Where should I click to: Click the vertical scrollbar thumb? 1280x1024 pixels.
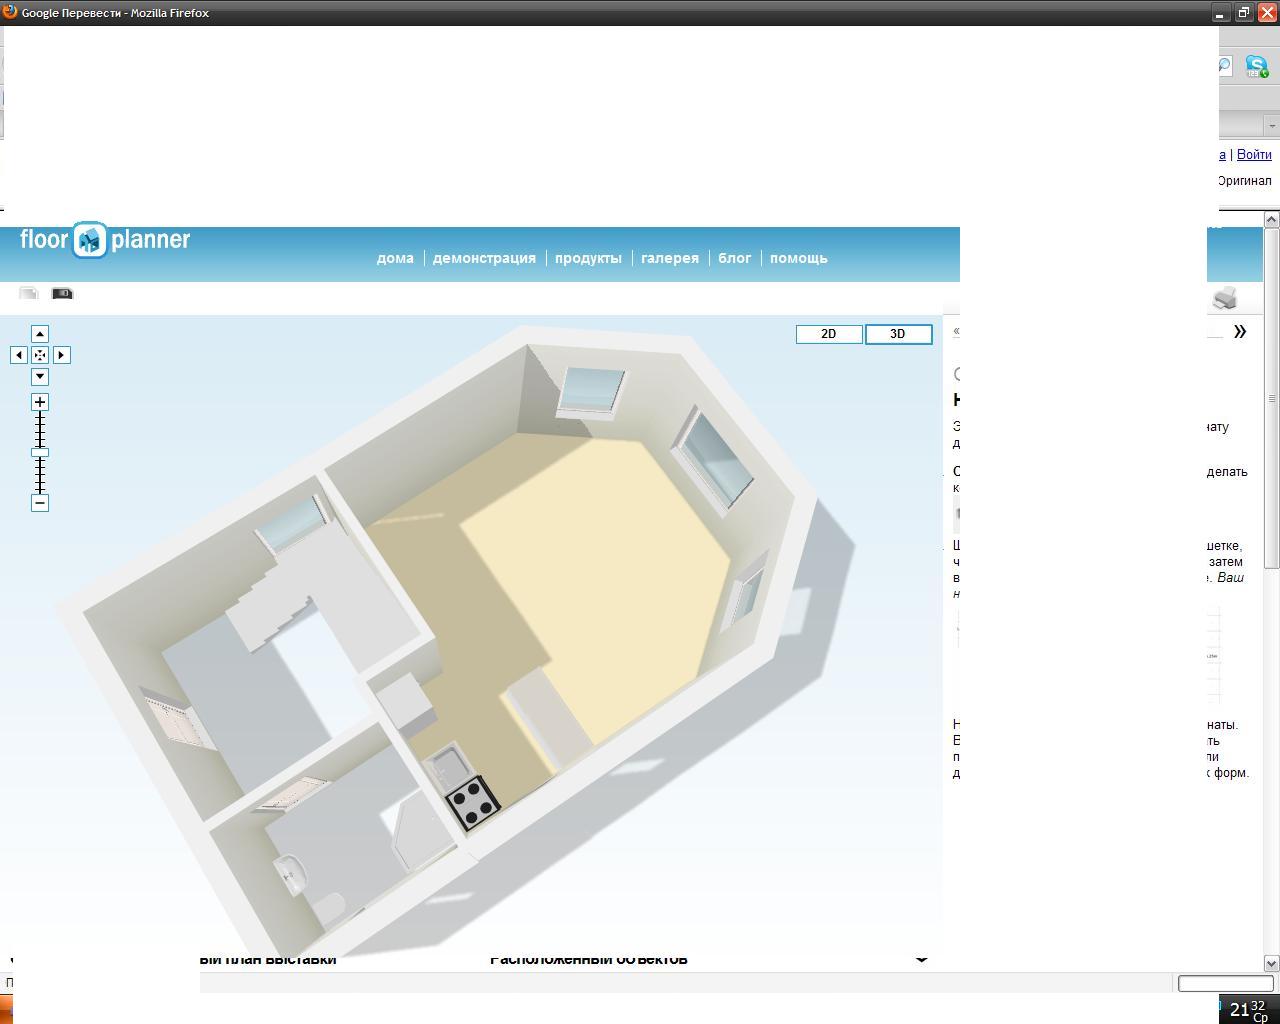(1272, 398)
